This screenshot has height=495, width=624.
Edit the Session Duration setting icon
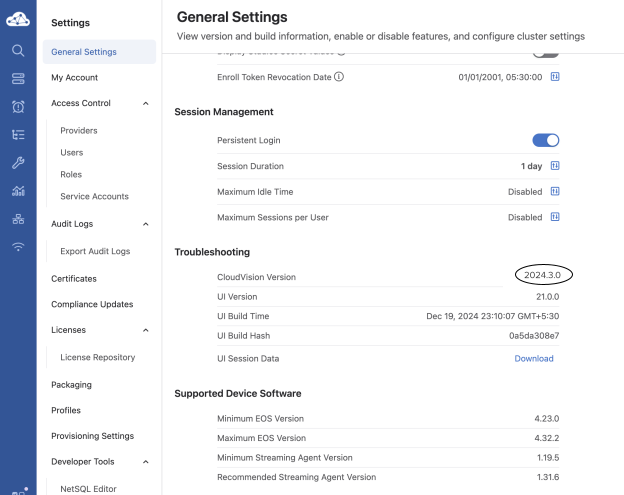(555, 166)
